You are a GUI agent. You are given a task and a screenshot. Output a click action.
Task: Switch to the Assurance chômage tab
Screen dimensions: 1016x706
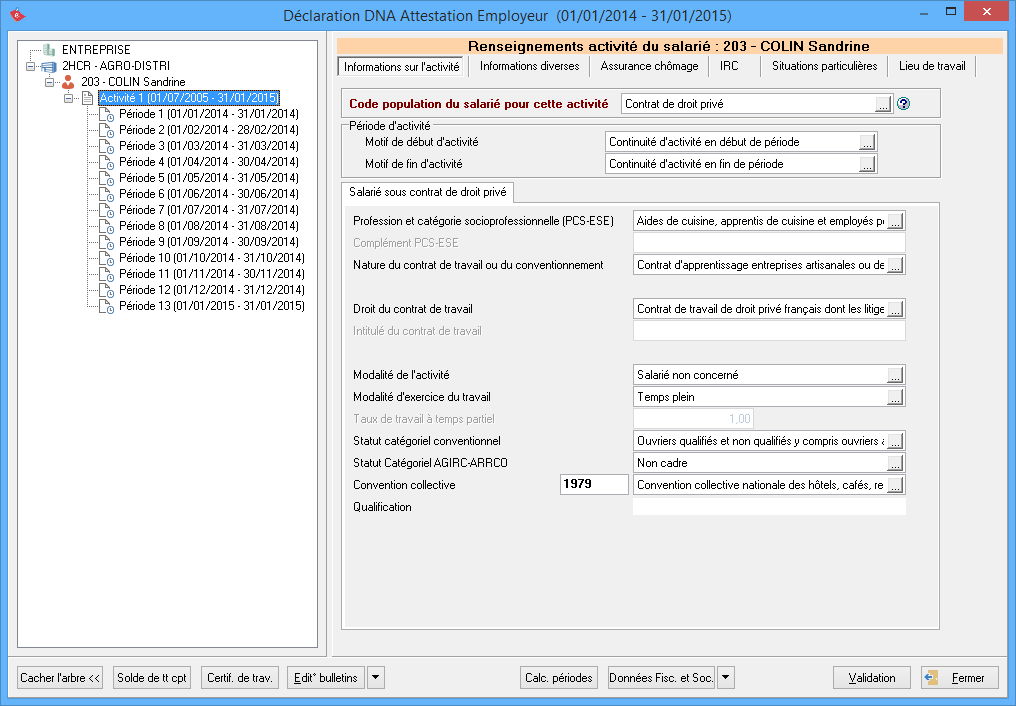click(649, 66)
